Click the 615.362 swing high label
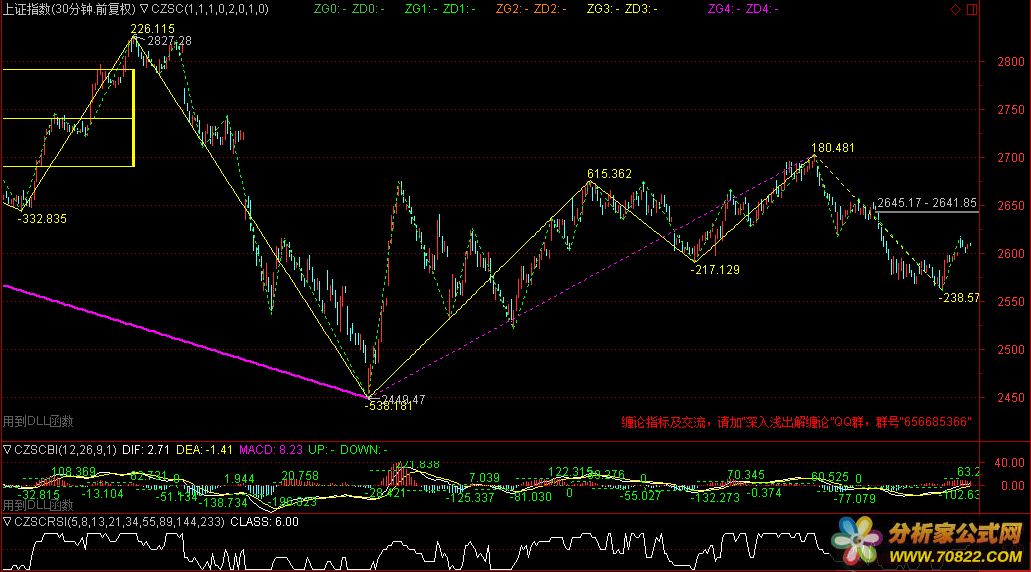Viewport: 1031px width, 572px height. click(610, 174)
